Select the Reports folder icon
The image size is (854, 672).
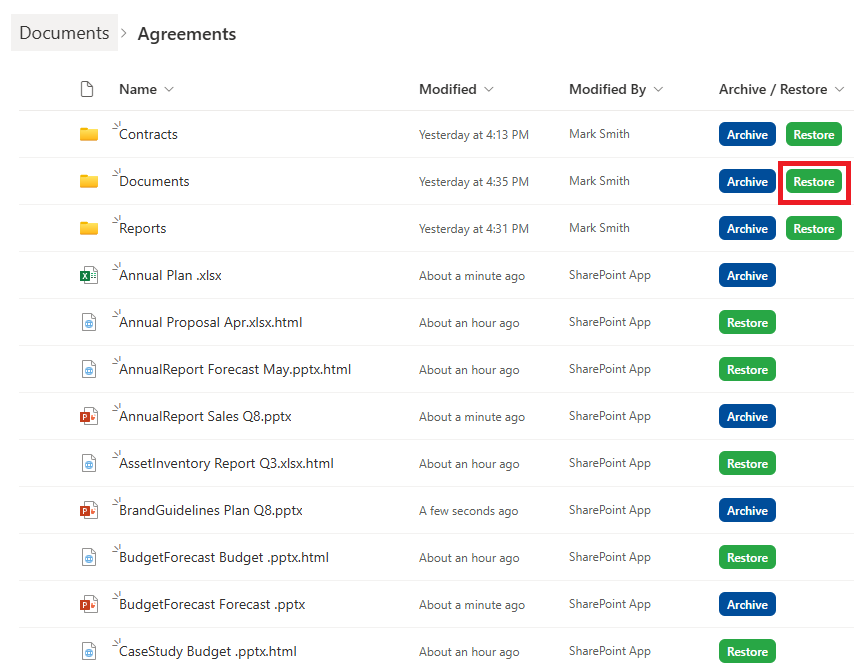[x=89, y=228]
